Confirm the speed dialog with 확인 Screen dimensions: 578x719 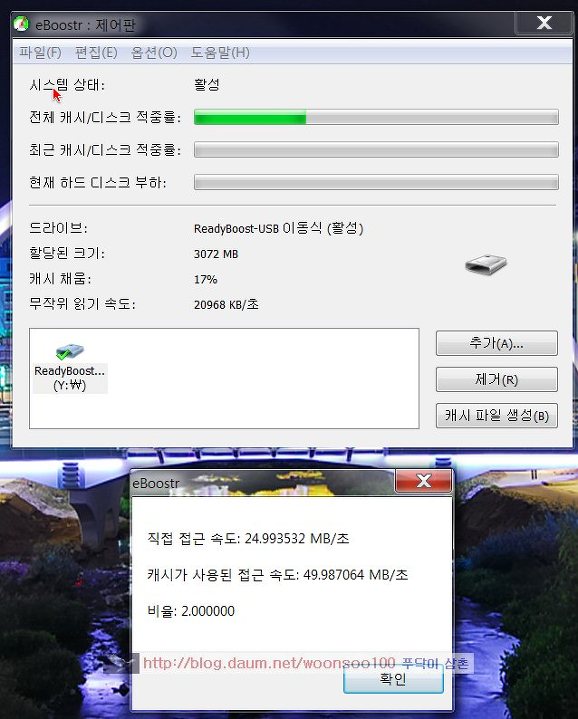coord(393,679)
